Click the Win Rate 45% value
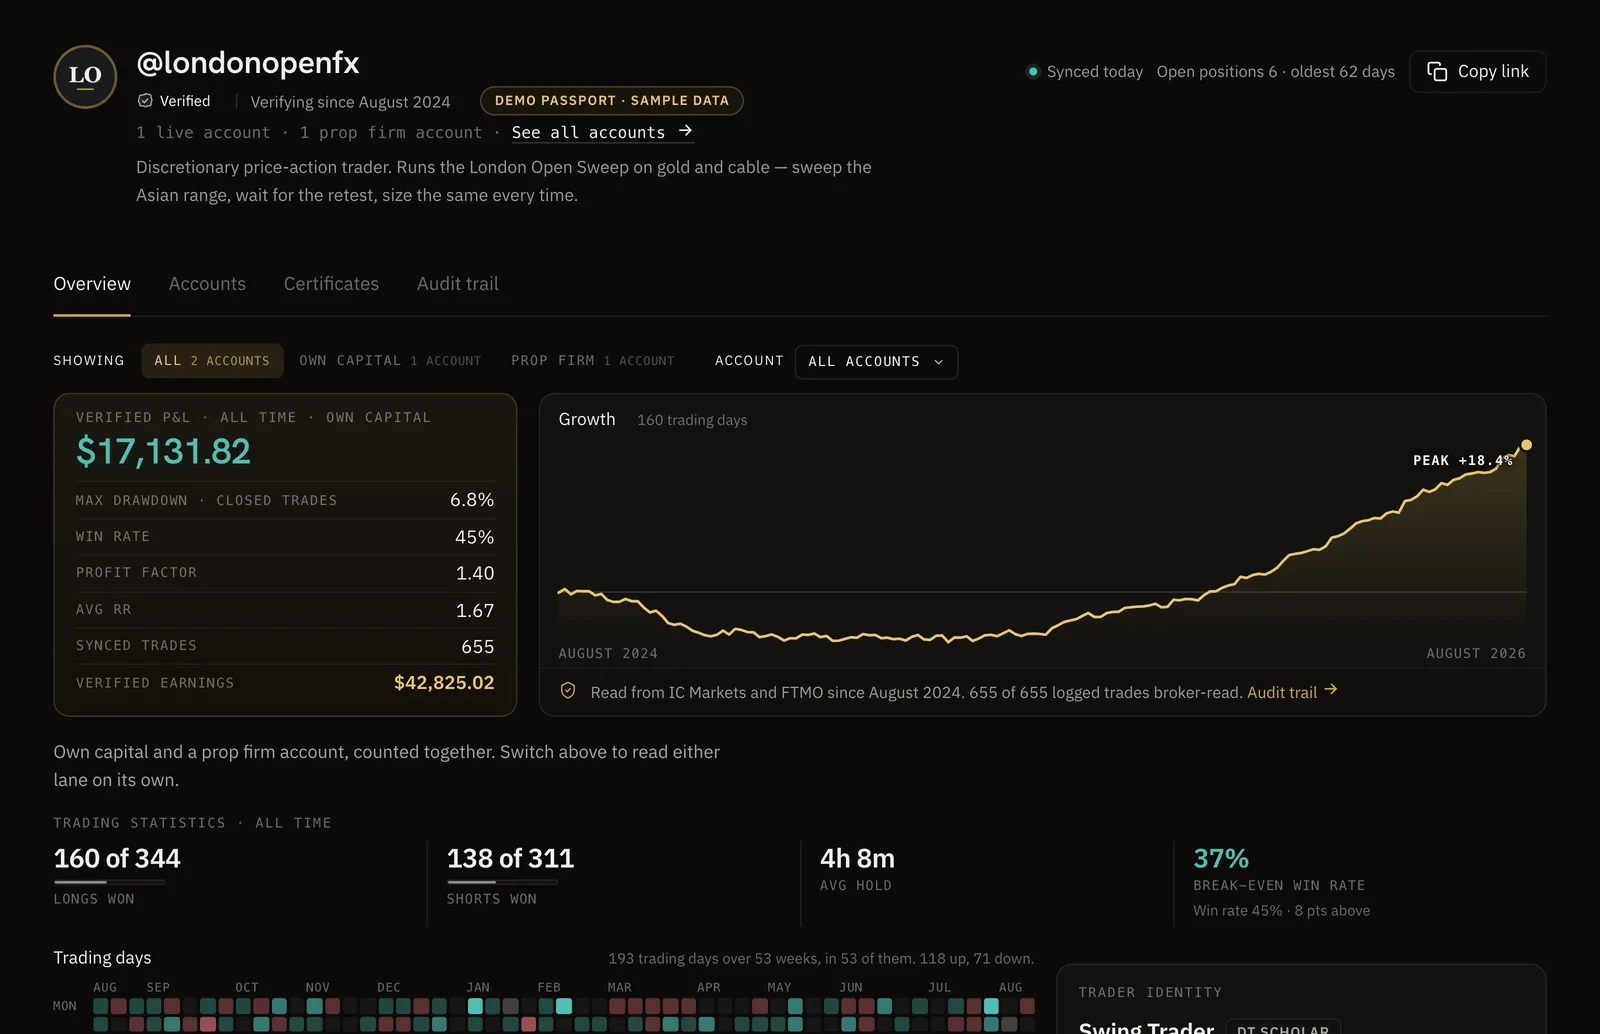Image resolution: width=1600 pixels, height=1034 pixels. tap(474, 537)
